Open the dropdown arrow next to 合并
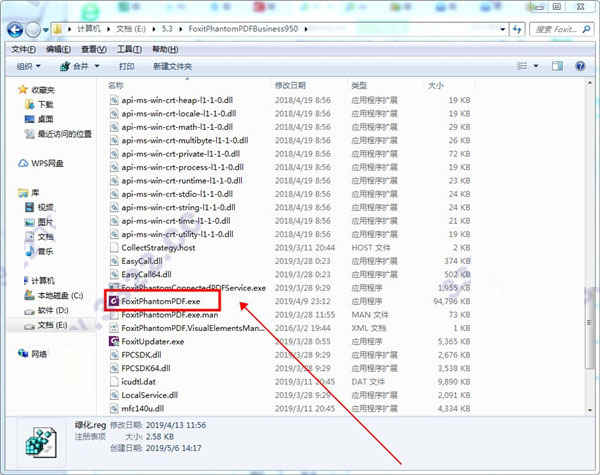The image size is (600, 475). pos(97,67)
